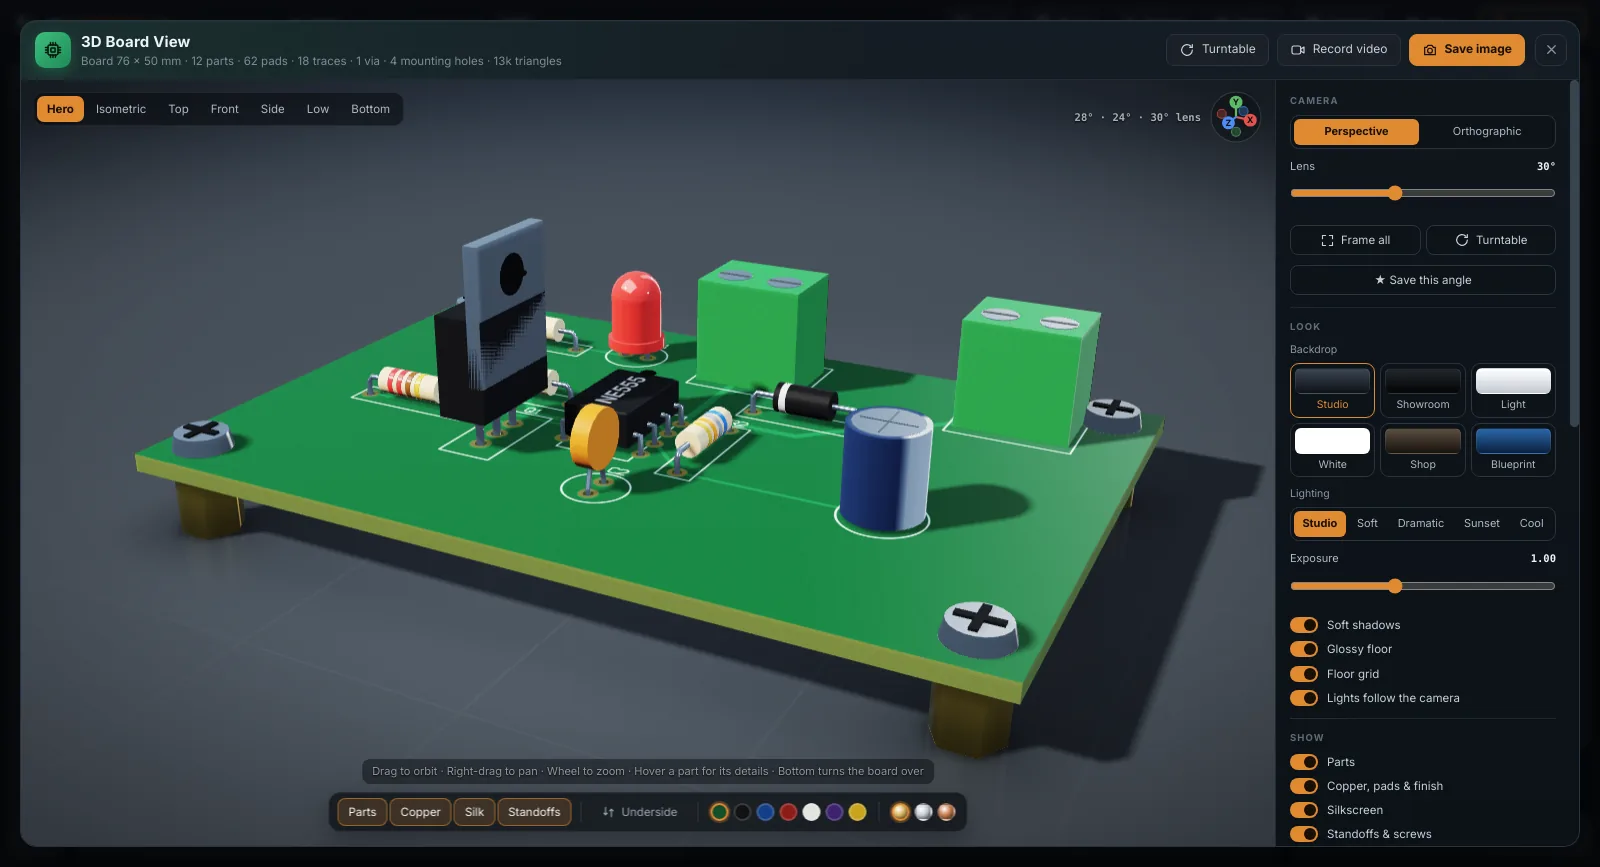Select the silver finish swatch
The width and height of the screenshot is (1600, 867).
tap(923, 812)
